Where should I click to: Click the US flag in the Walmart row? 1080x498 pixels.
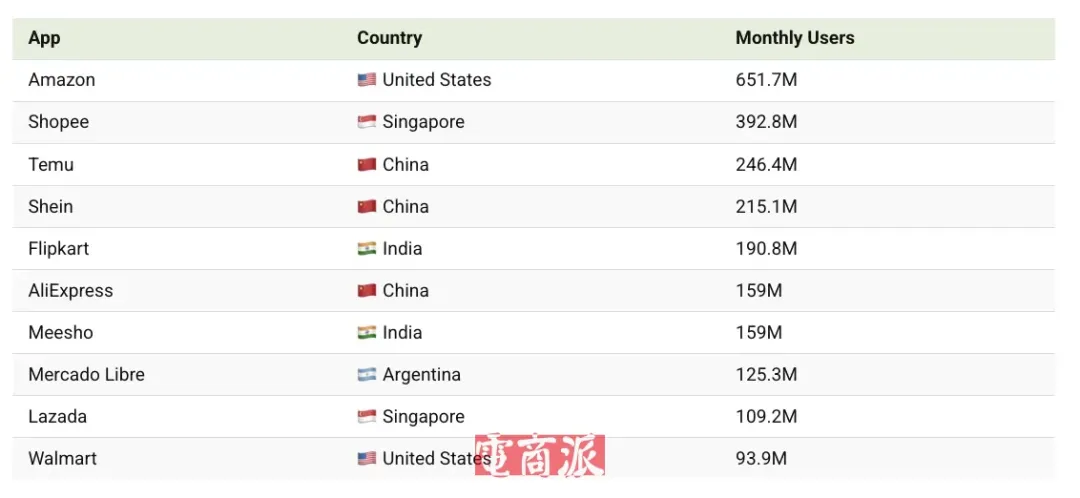(367, 458)
